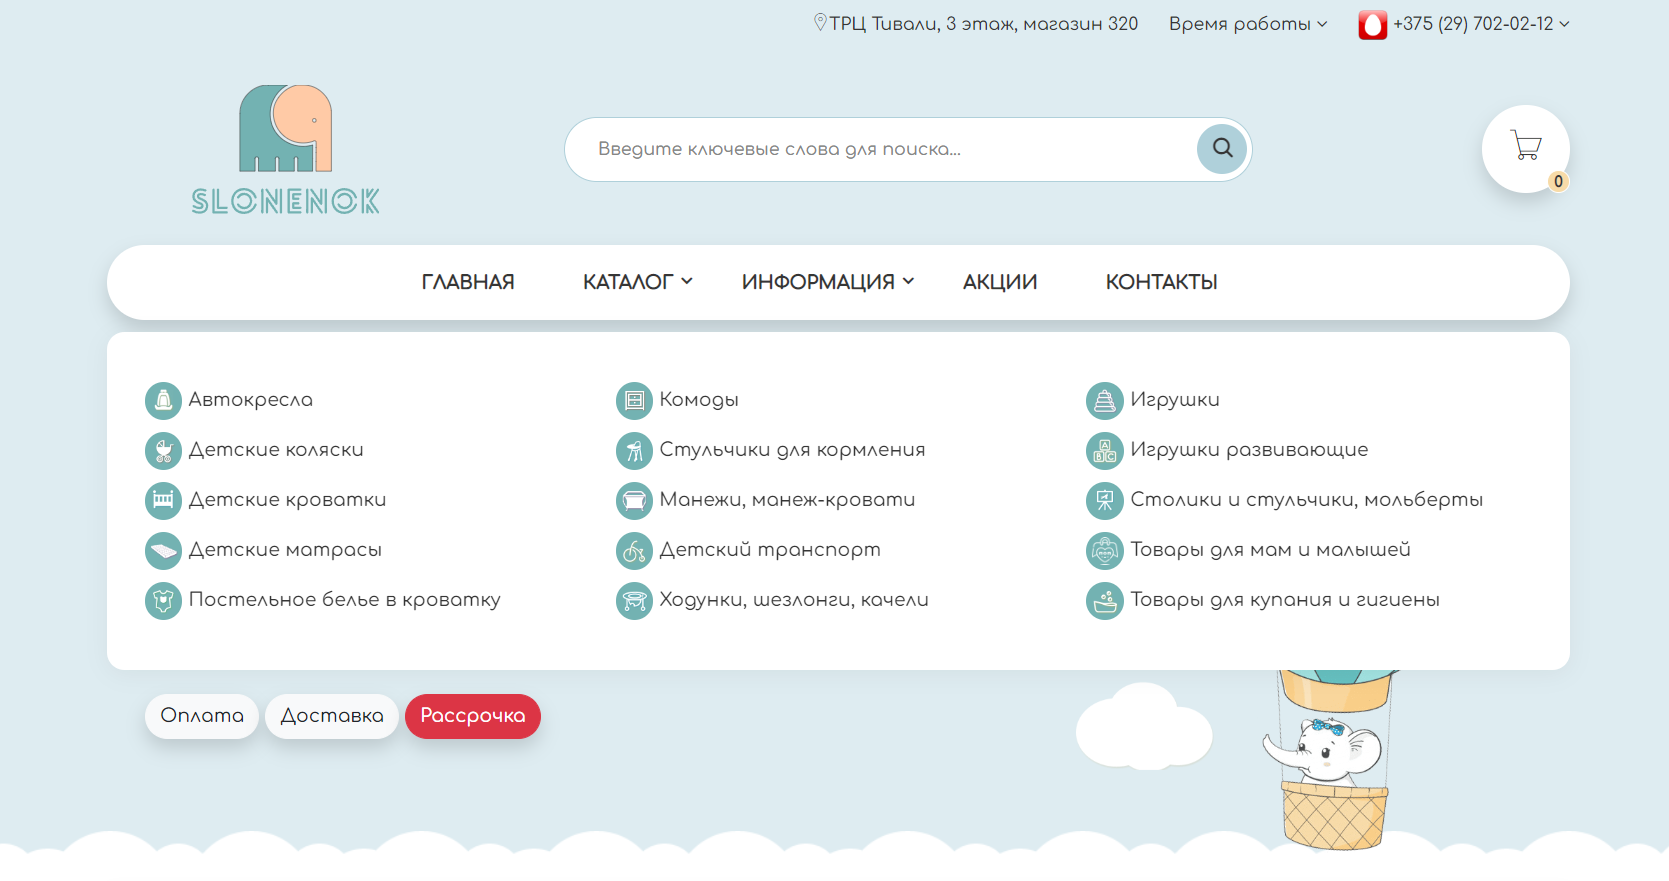Open Манежи, манеж-кровати link
Viewport: 1669px width, 881px height.
coord(787,500)
